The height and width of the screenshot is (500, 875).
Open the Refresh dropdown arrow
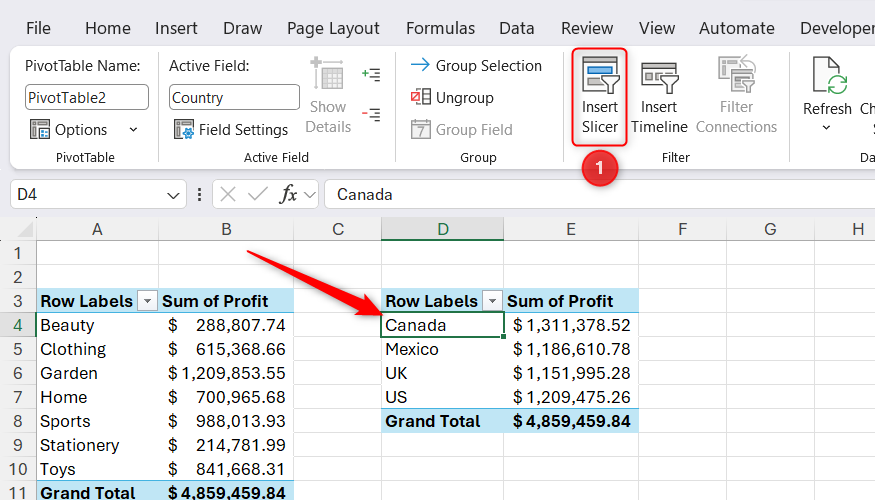(x=826, y=128)
